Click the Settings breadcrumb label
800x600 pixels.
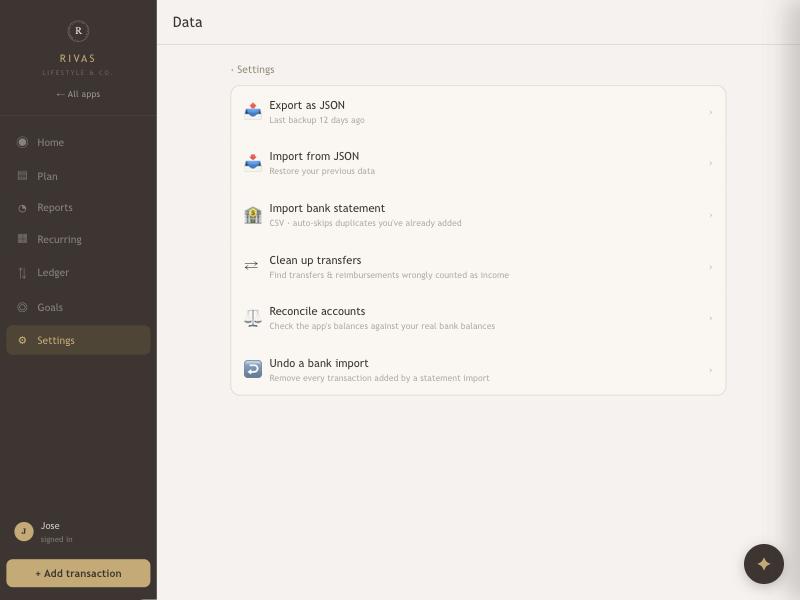[x=256, y=69]
